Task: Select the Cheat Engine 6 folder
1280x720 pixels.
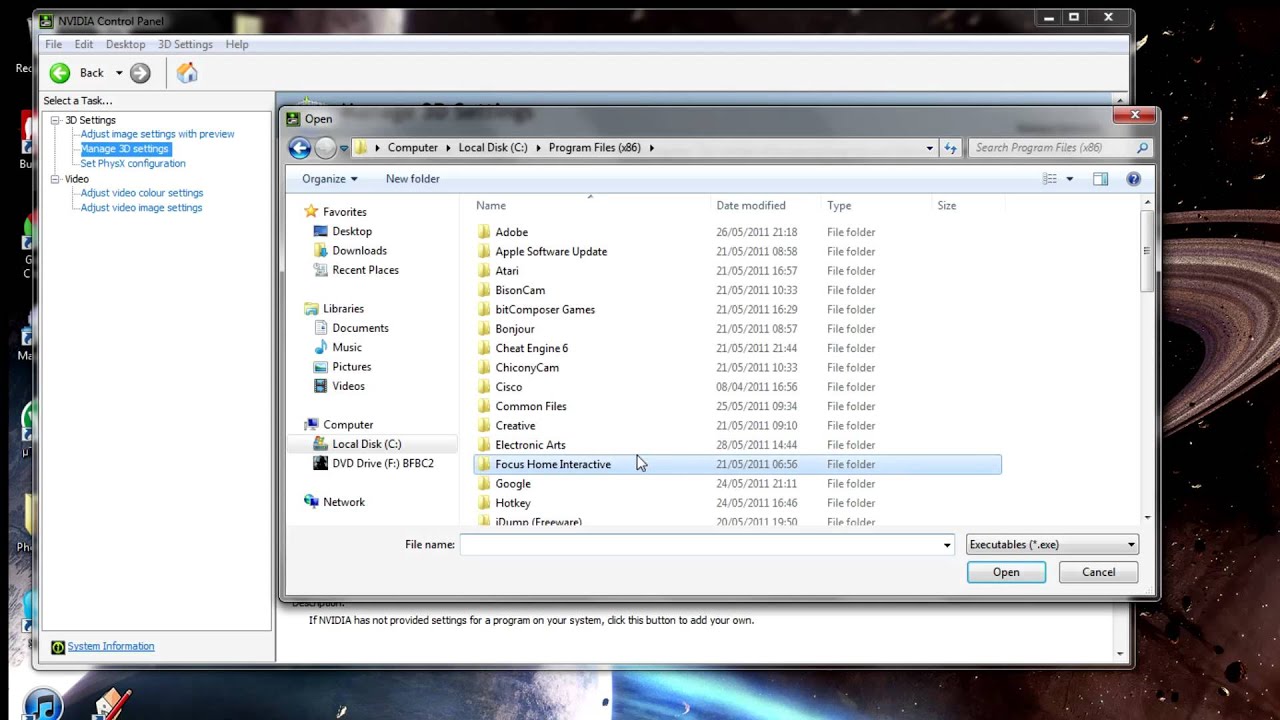Action: (531, 348)
